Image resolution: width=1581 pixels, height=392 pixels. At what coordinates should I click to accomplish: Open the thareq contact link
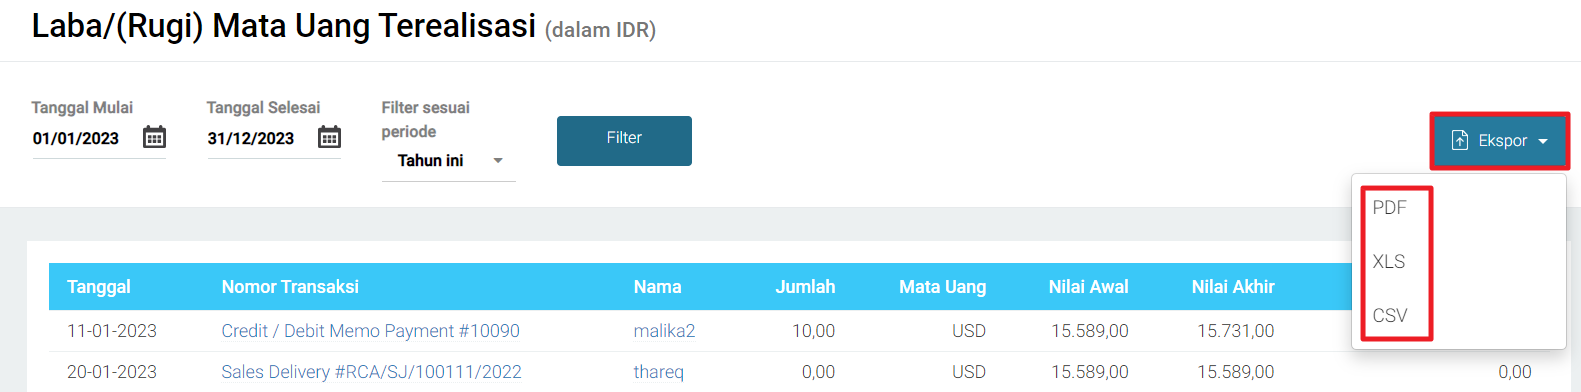[x=658, y=372]
